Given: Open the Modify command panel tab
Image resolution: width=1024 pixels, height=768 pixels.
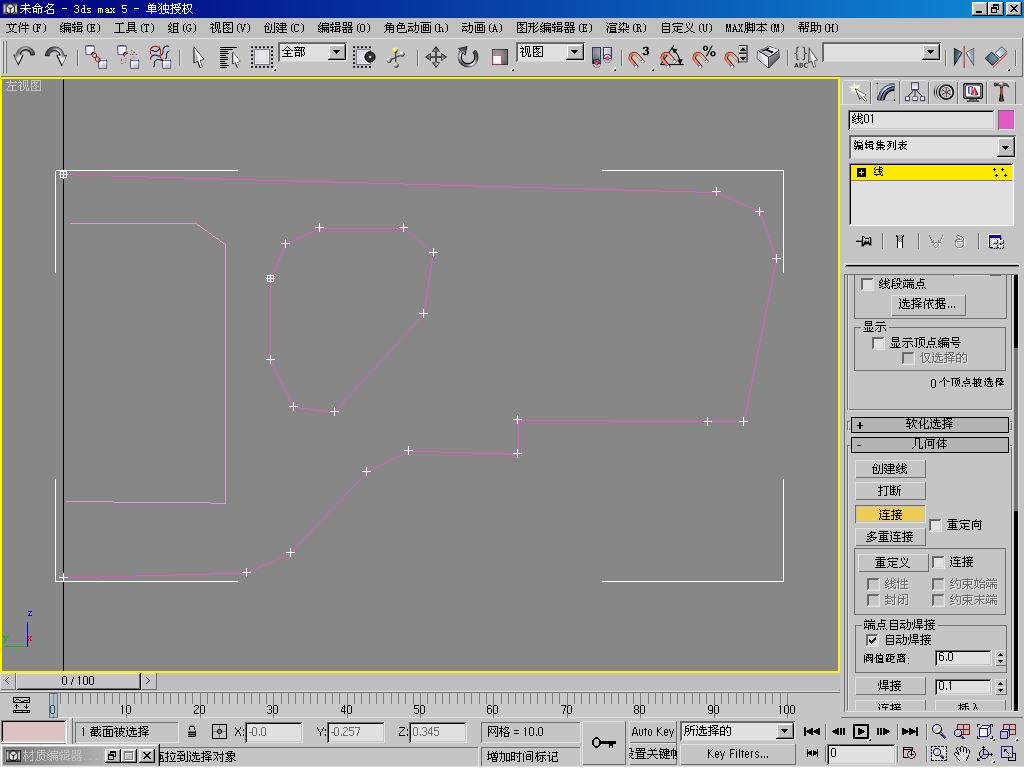Looking at the screenshot, I should (886, 93).
